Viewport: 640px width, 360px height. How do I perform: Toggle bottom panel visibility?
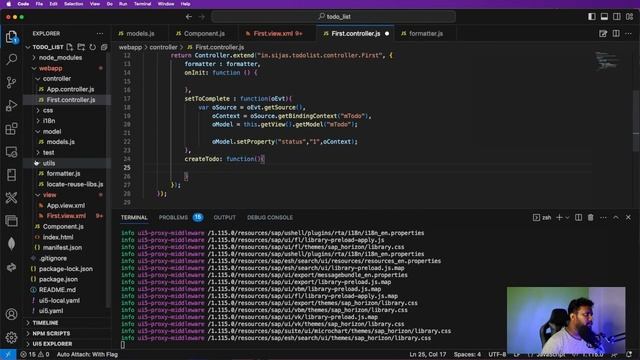(604, 17)
